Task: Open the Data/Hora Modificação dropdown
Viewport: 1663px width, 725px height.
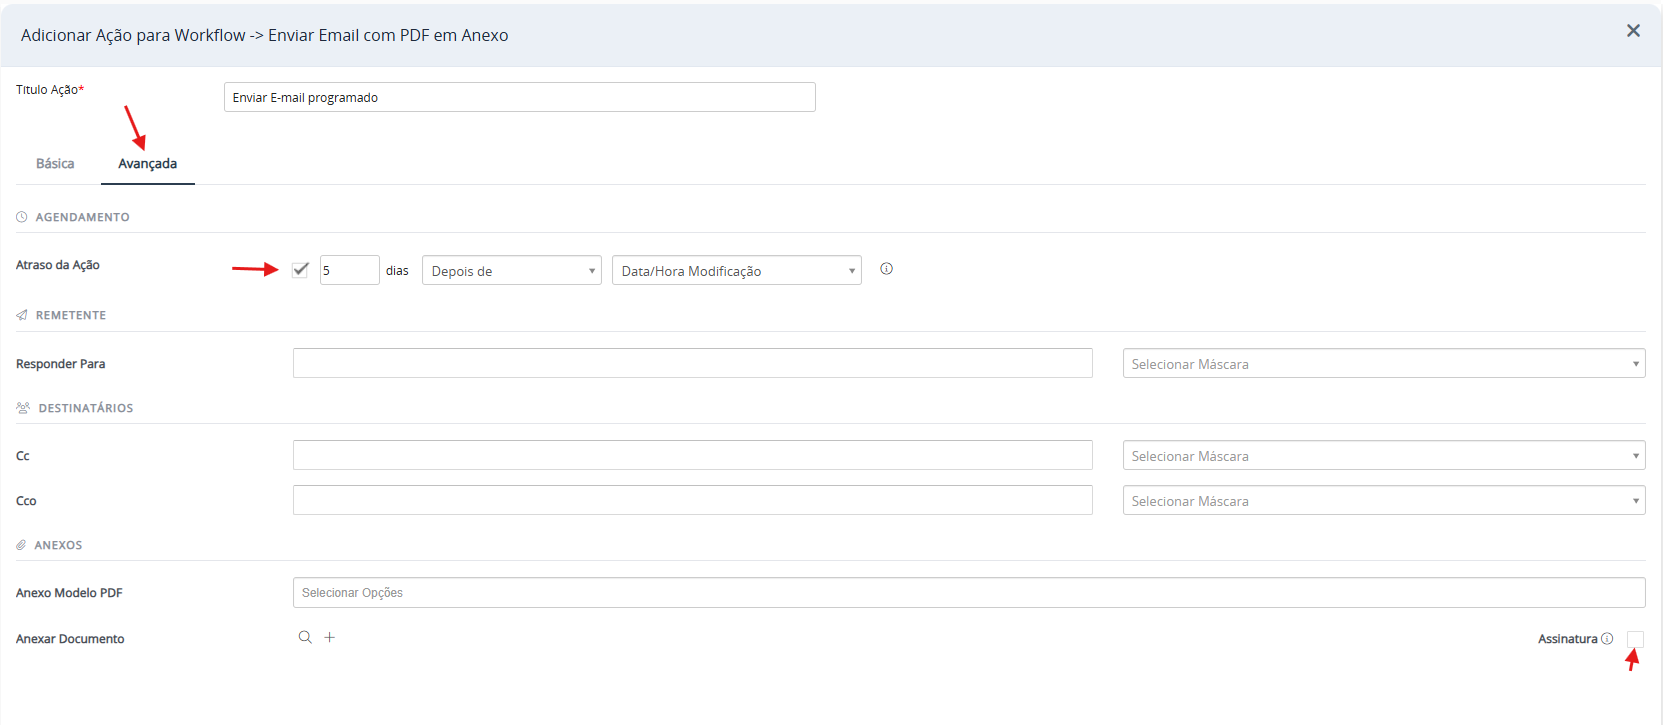Action: (737, 270)
